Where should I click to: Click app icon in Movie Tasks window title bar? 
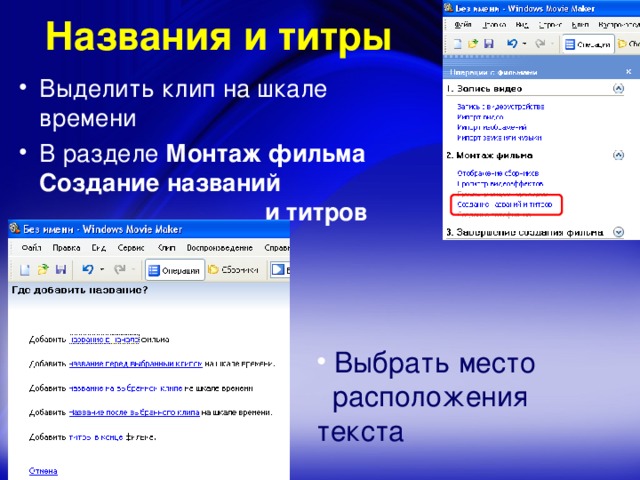(449, 8)
